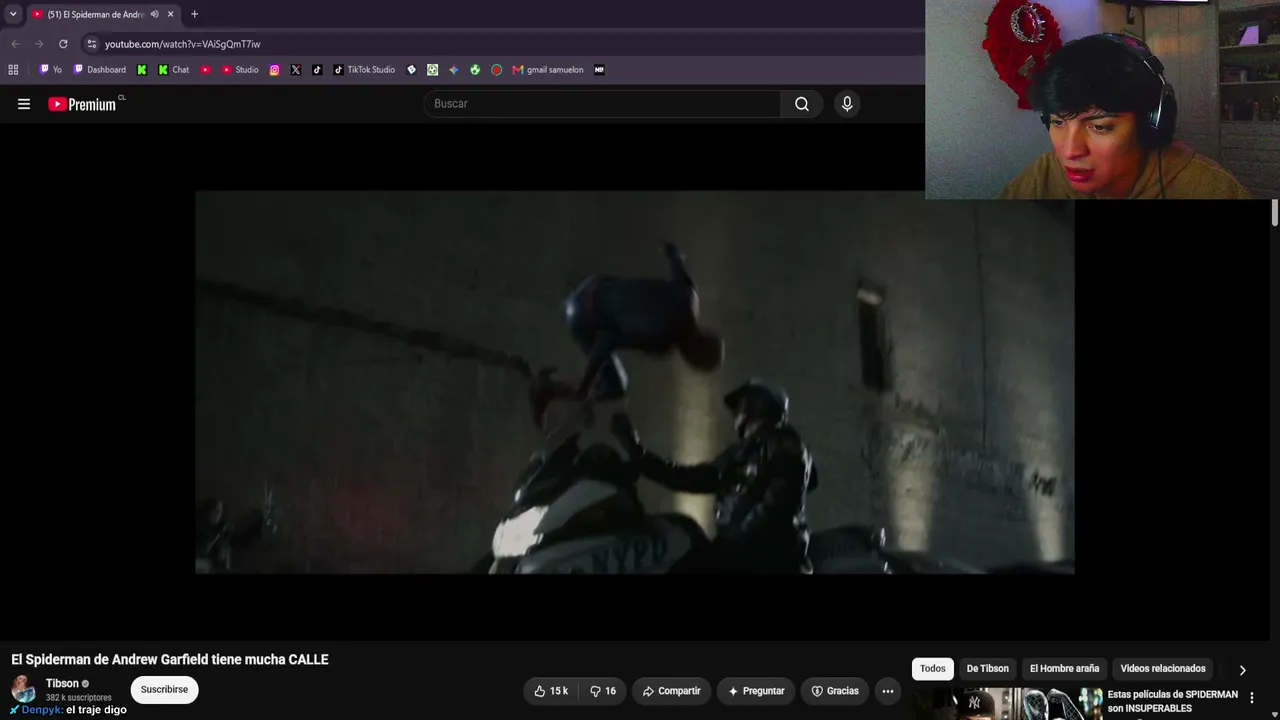
Task: Open a new browser tab
Action: pos(194,14)
